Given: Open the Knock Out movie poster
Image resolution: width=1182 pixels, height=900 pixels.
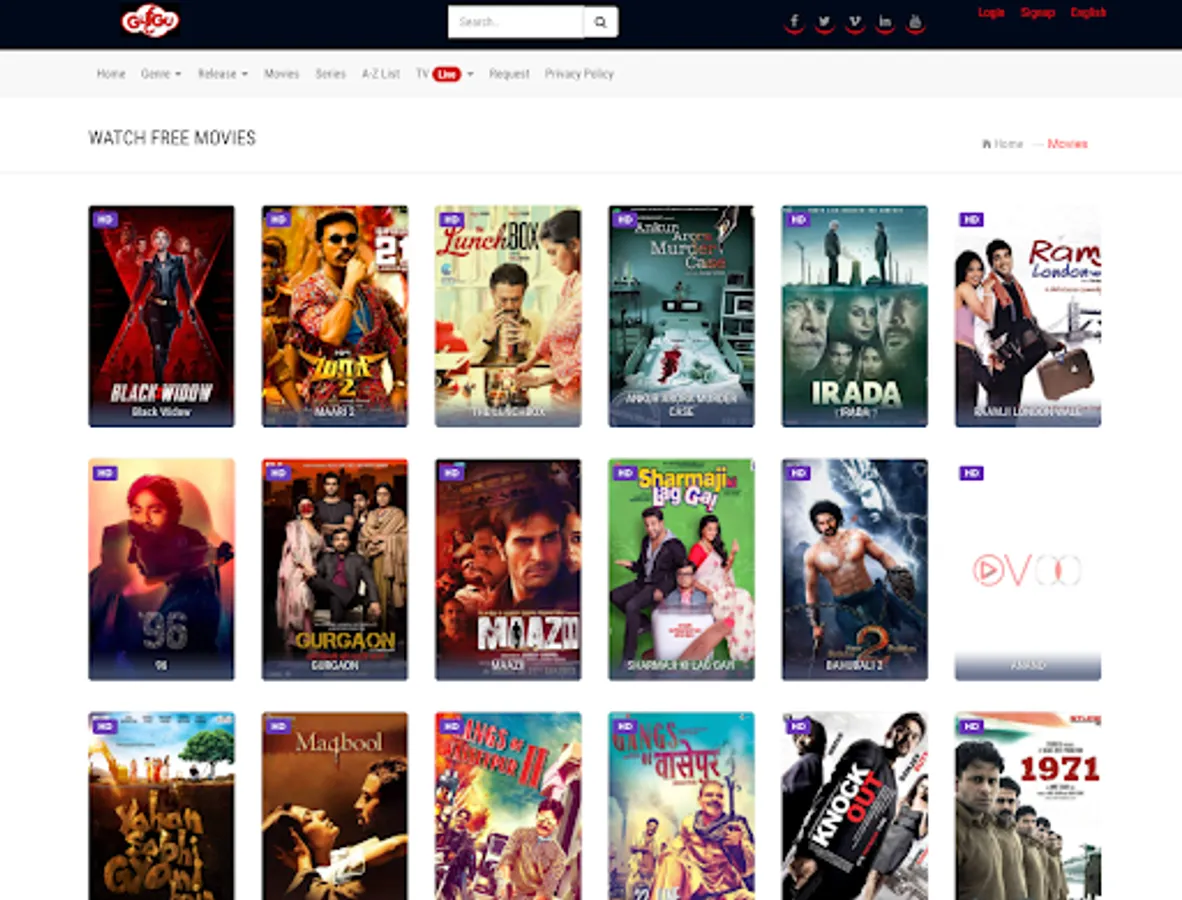Looking at the screenshot, I should click(855, 806).
